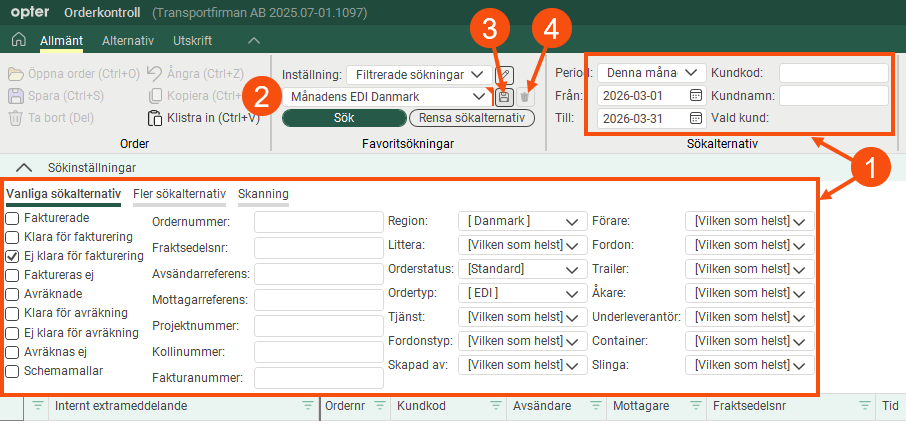Expand the Ordertyp dropdown set to EDI
The height and width of the screenshot is (431, 906).
(521, 292)
